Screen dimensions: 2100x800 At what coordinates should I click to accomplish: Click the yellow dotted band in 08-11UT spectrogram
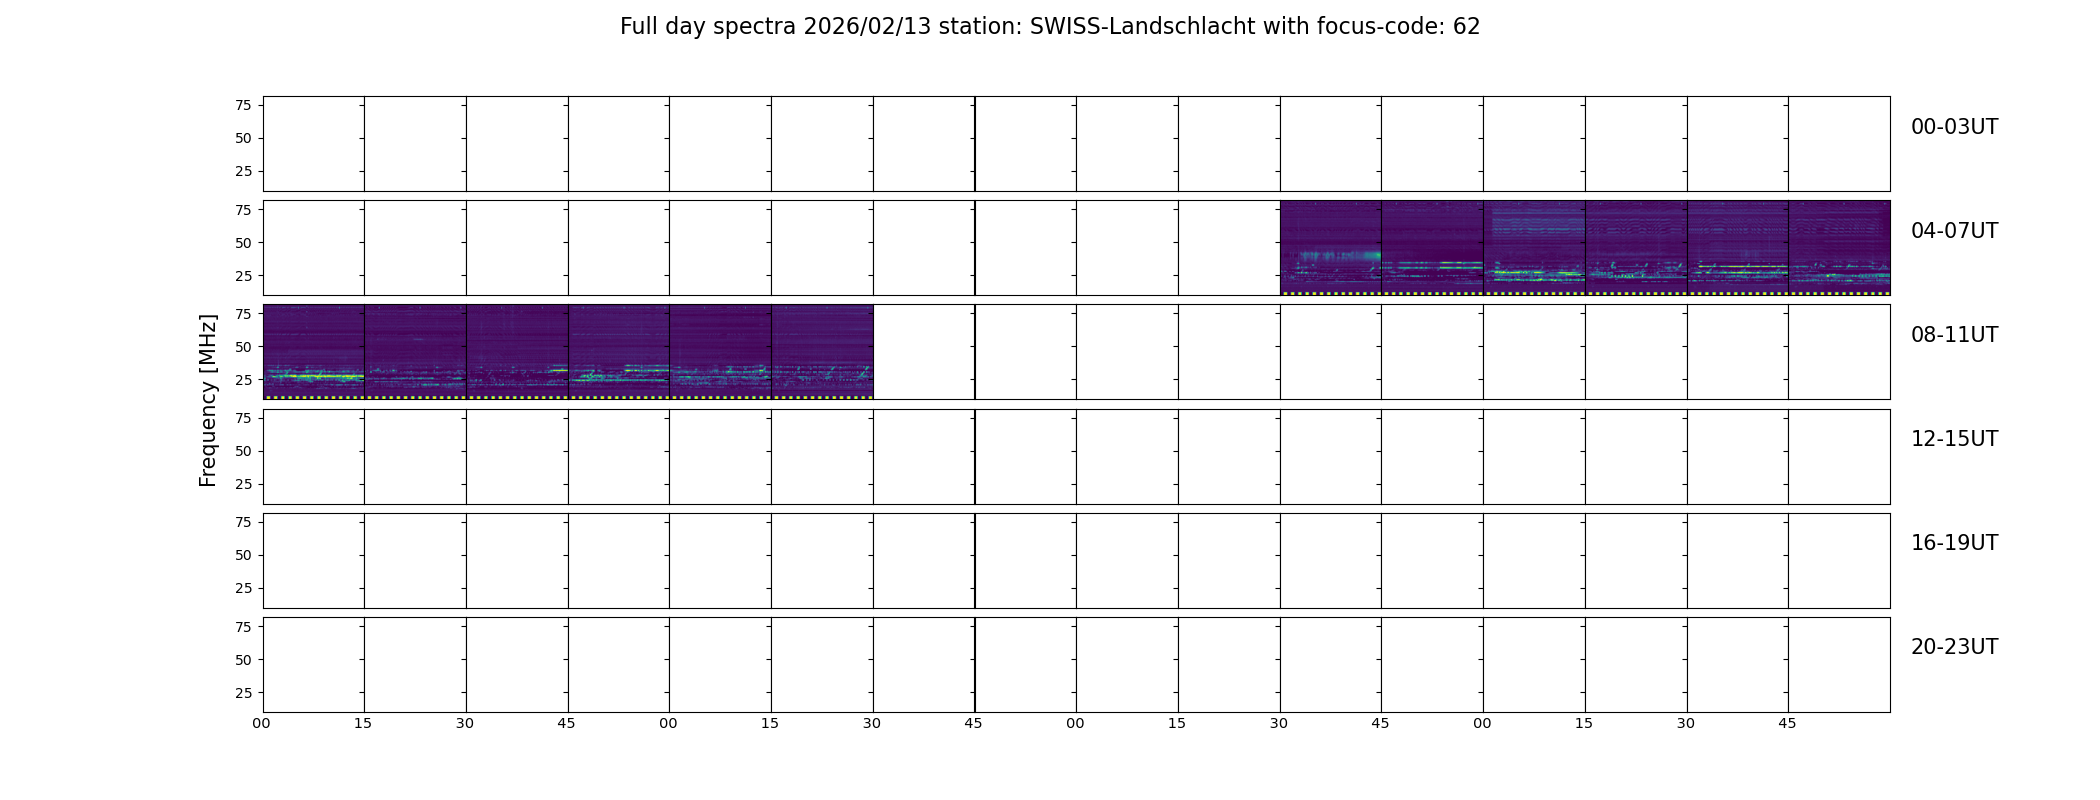pos(568,397)
